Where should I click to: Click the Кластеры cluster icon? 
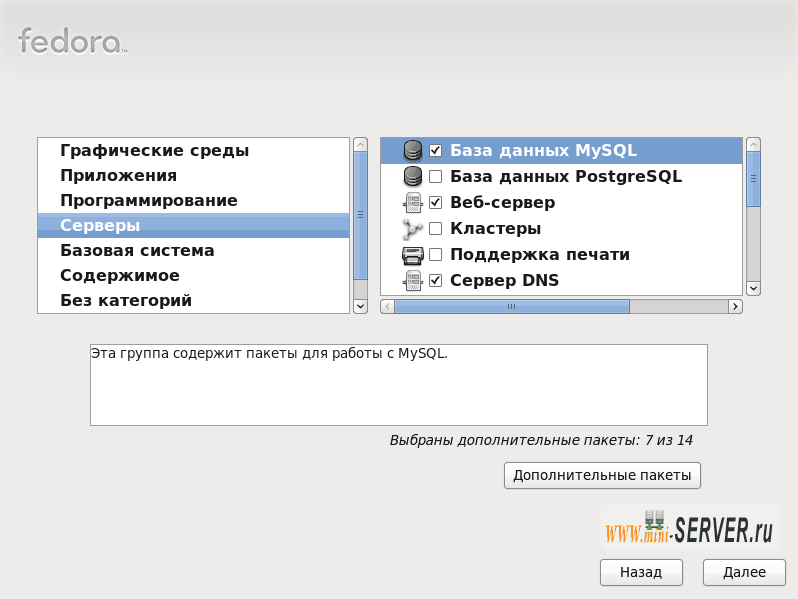pos(413,229)
